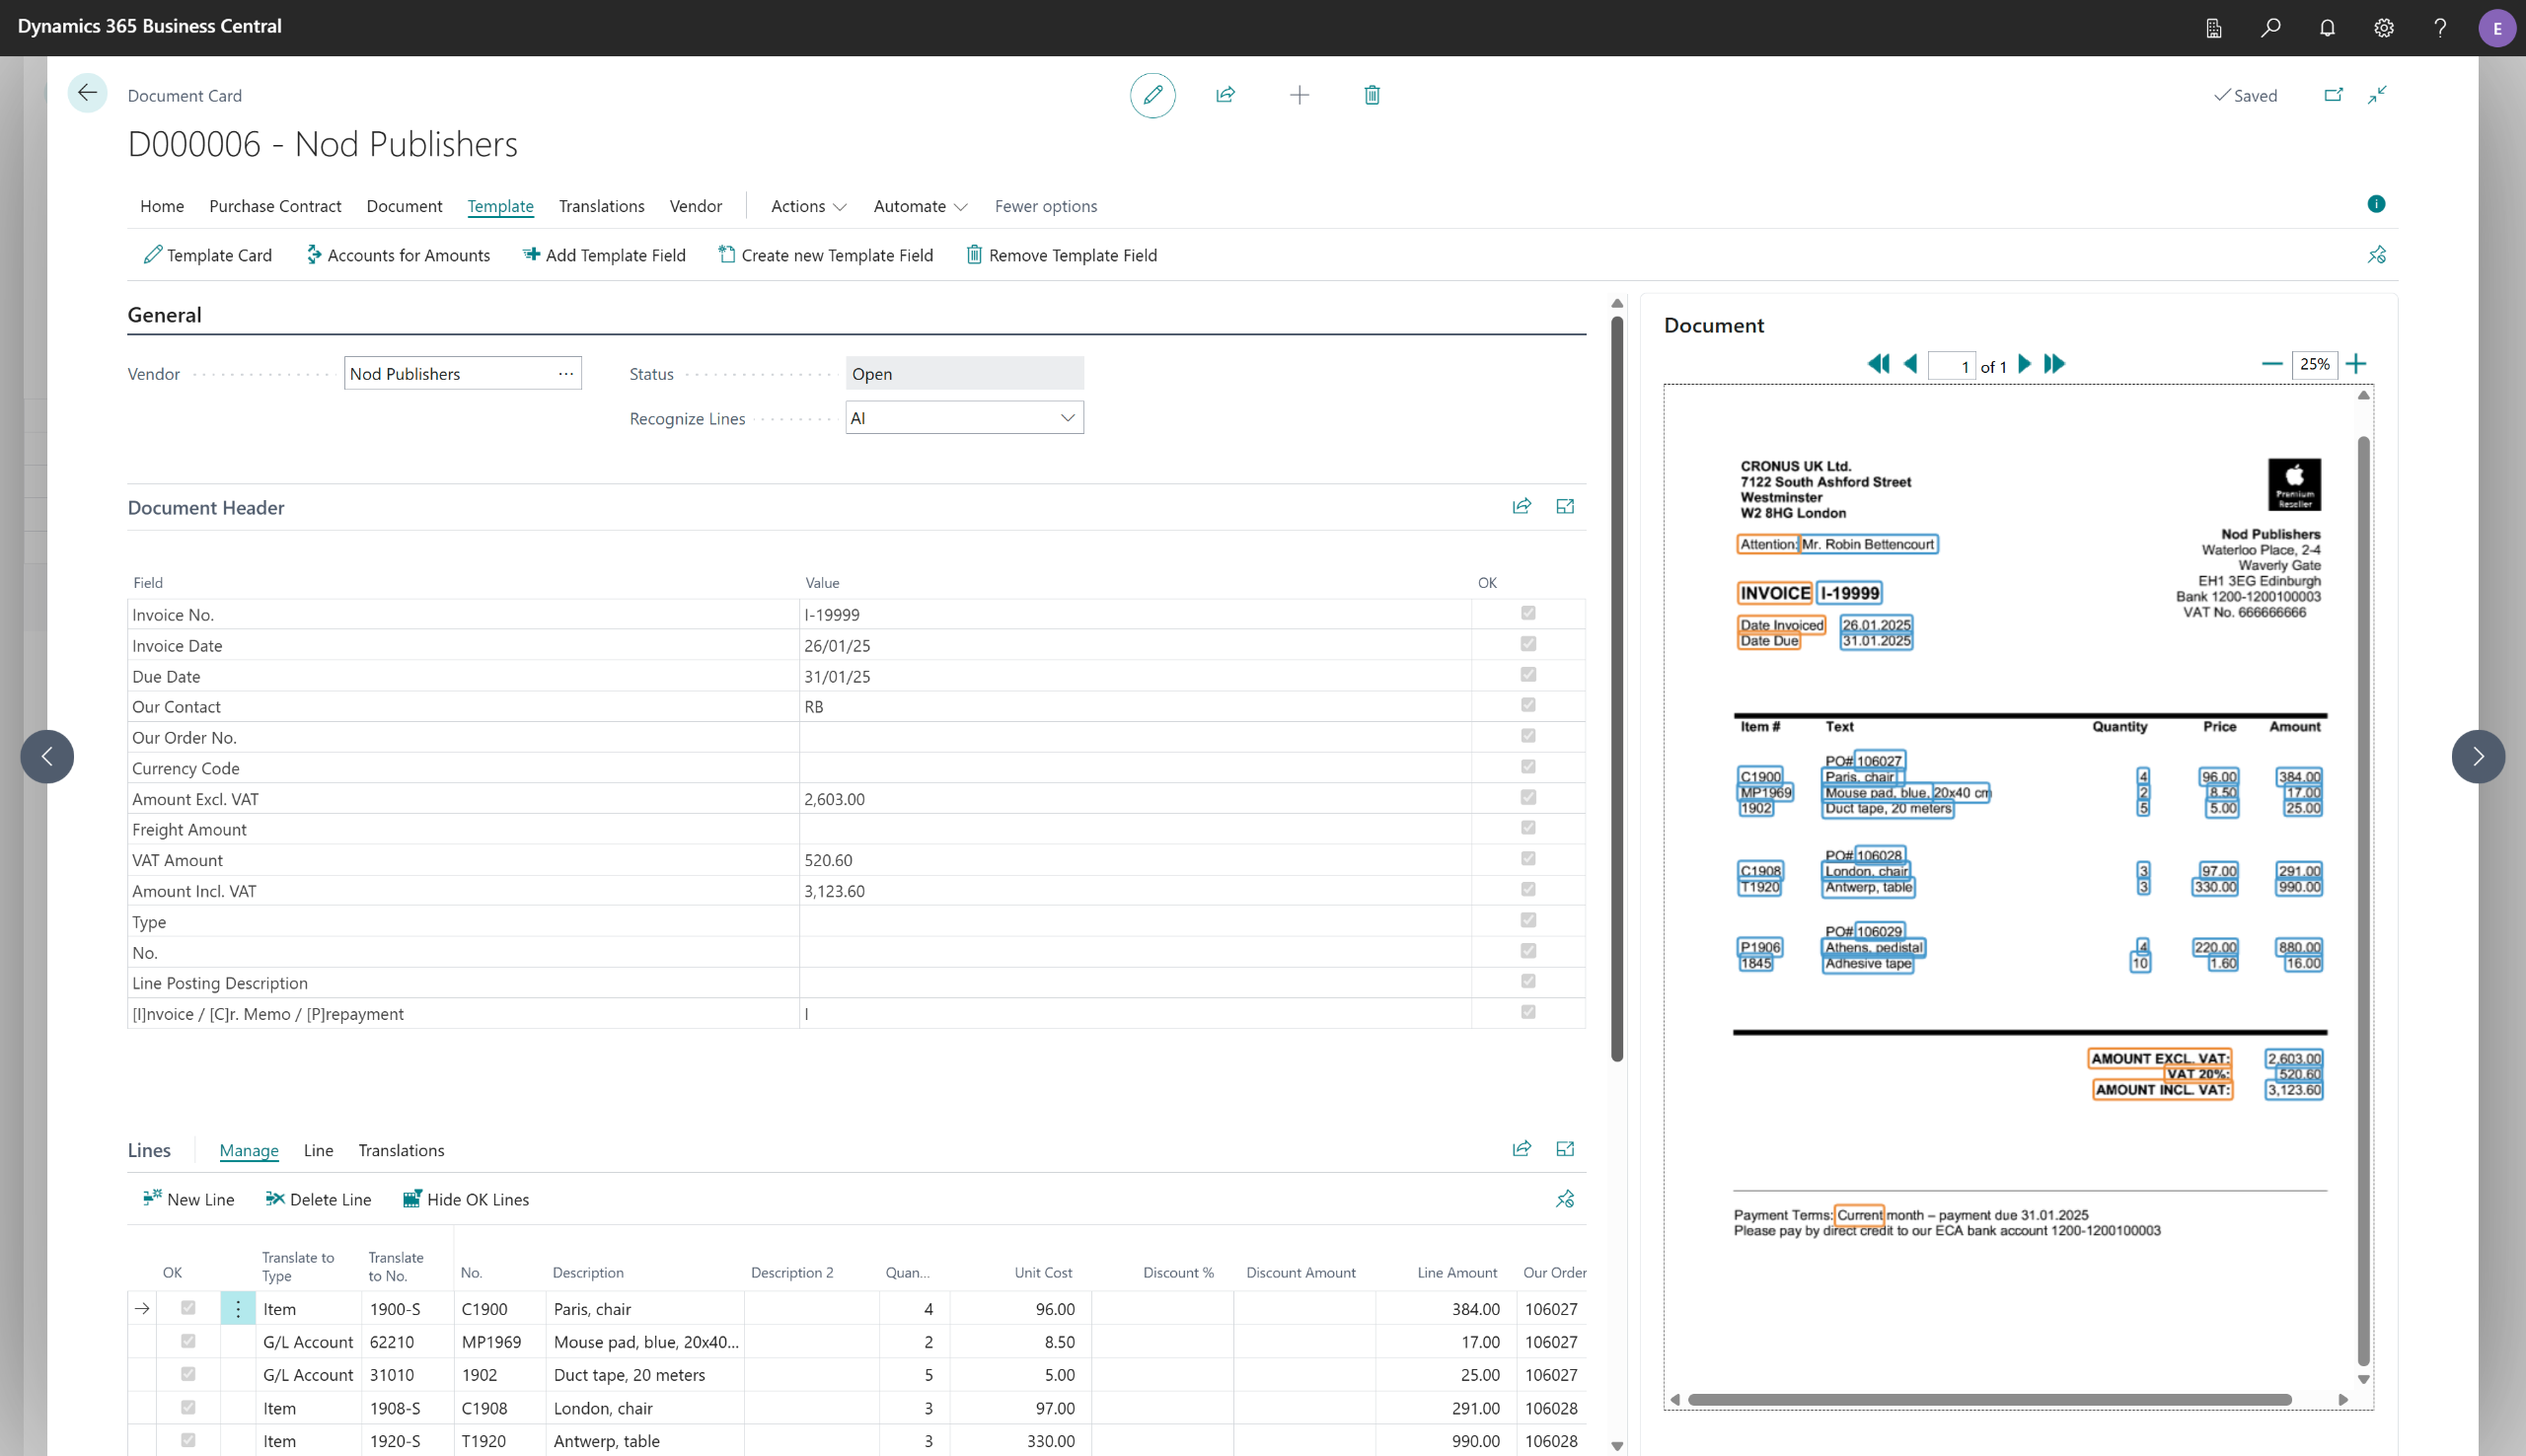Open the Recognize Lines dropdown
The width and height of the screenshot is (2526, 1456).
(1067, 418)
